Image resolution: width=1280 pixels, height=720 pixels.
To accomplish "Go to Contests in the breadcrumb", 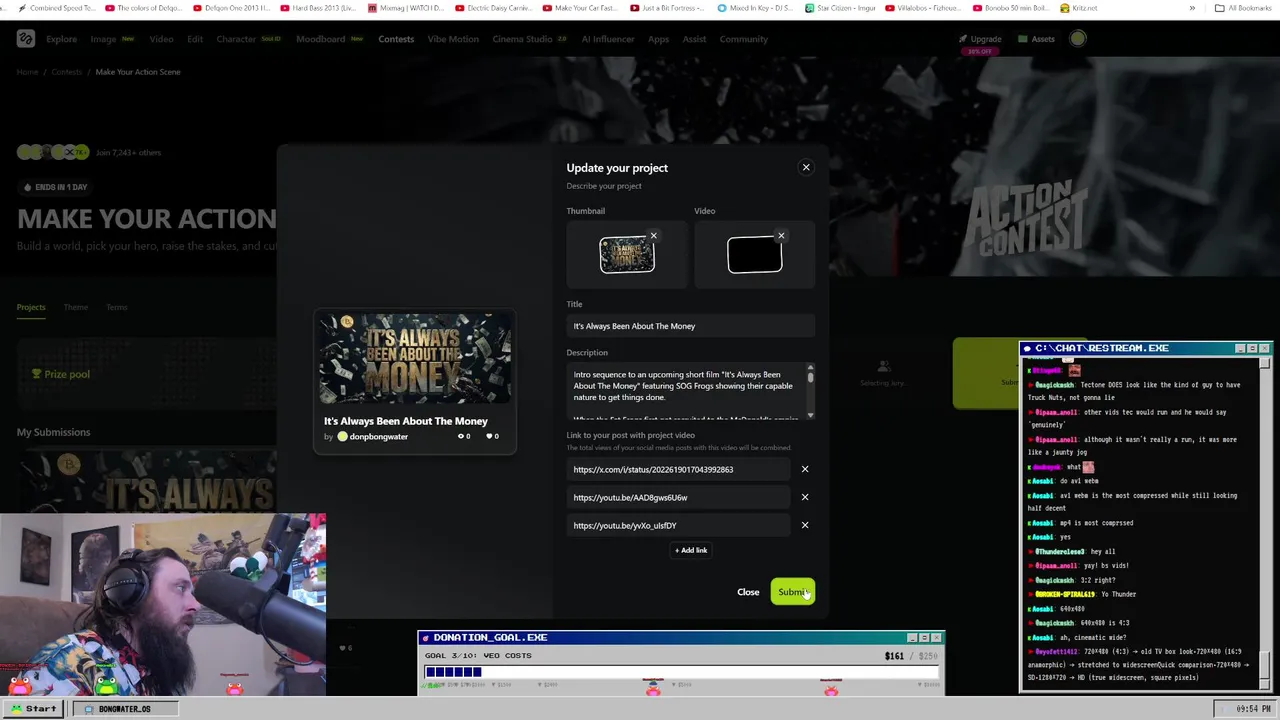I will [x=67, y=72].
